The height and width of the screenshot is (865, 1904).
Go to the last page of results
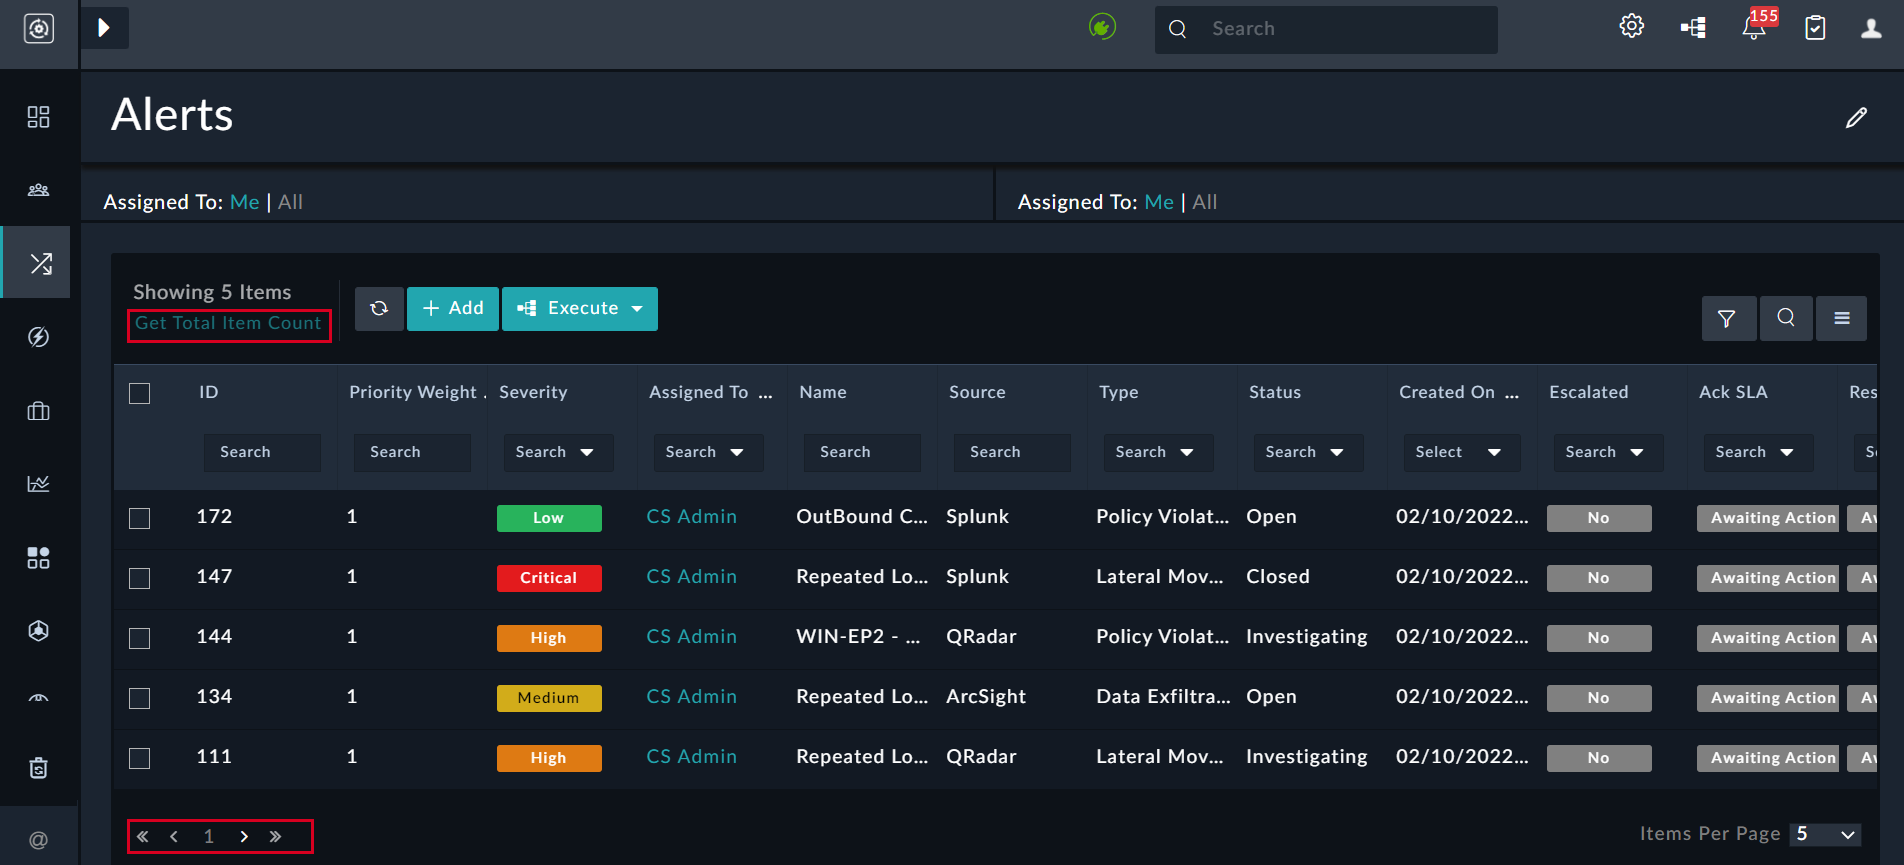[275, 836]
